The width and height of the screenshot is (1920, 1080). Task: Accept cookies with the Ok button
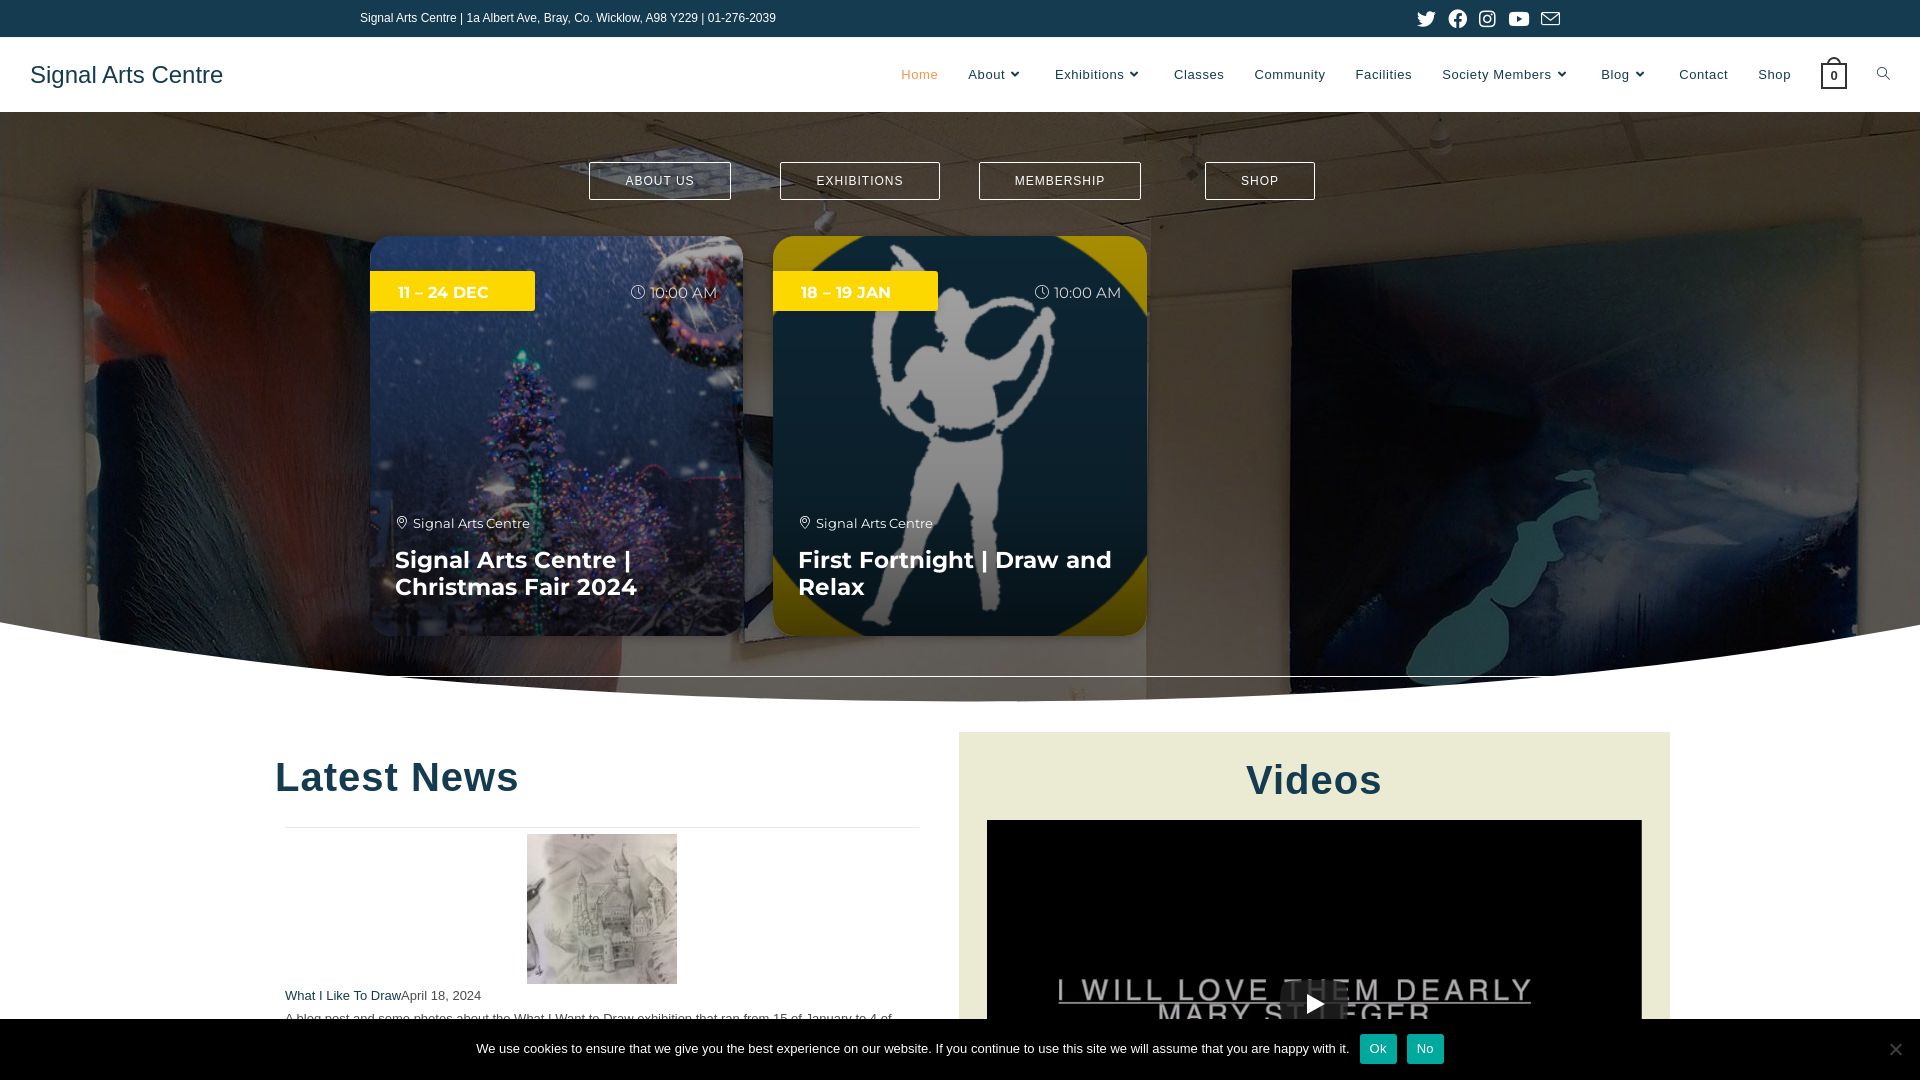[x=1377, y=1049]
